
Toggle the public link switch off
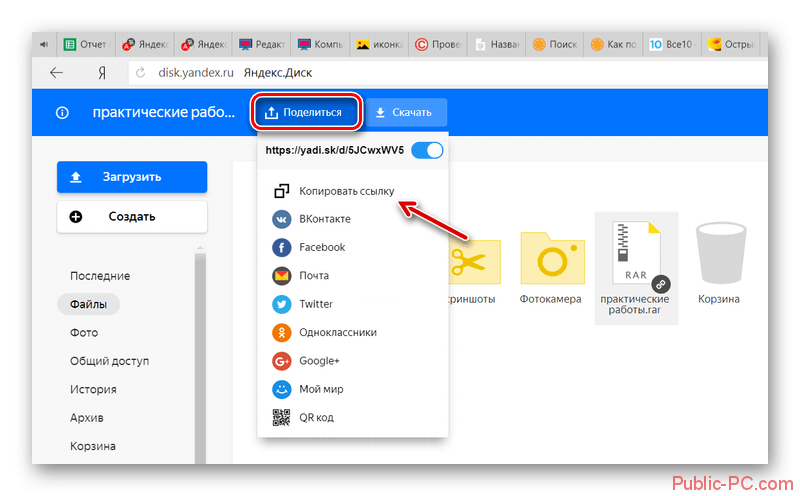(x=427, y=151)
